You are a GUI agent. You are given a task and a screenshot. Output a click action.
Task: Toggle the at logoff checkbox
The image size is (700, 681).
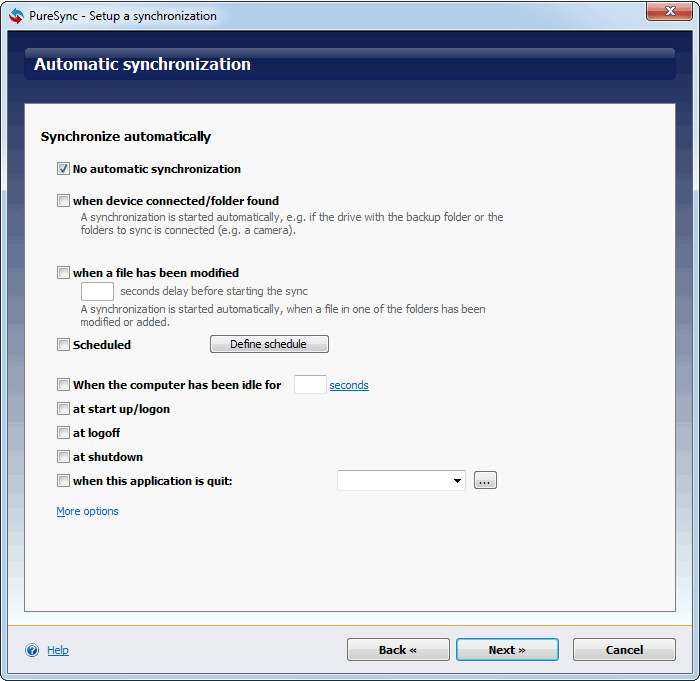click(x=63, y=433)
